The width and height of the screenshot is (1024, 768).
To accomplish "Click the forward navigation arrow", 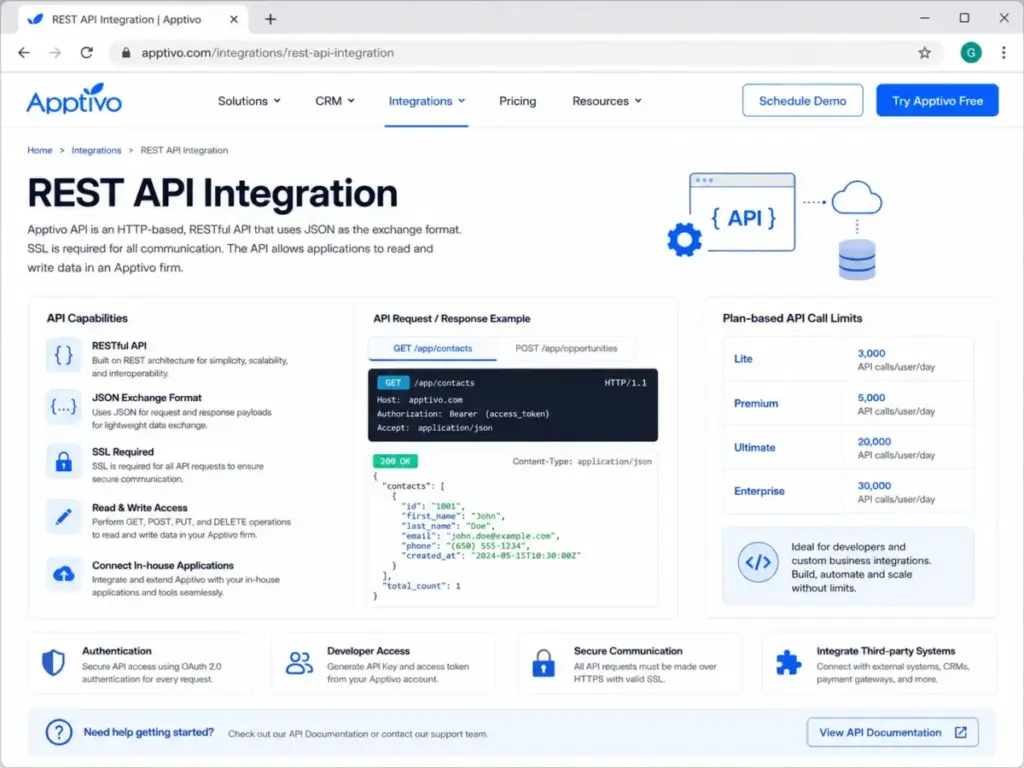I will [55, 53].
